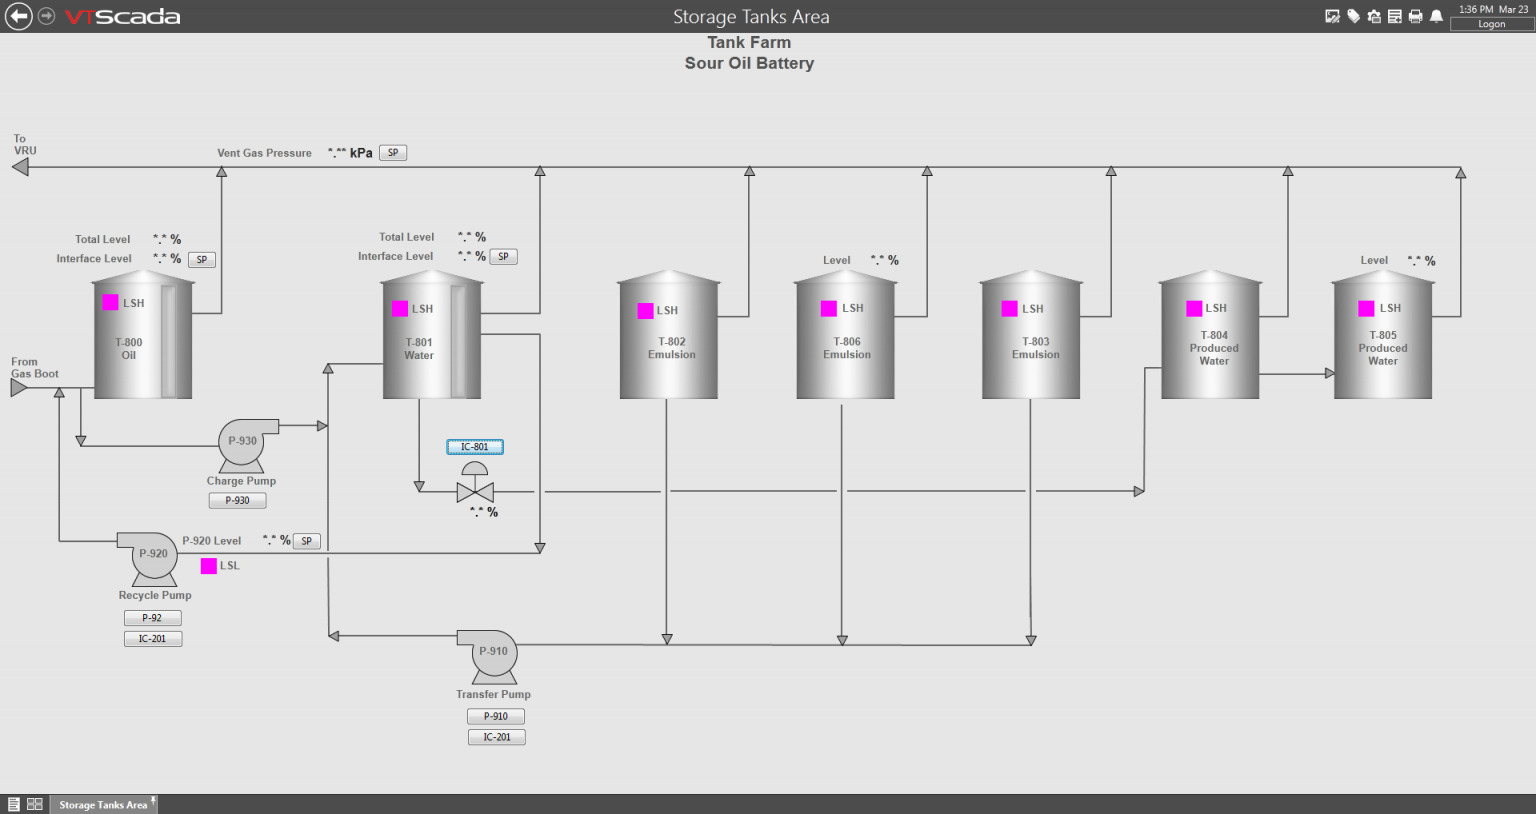This screenshot has height=814, width=1536.
Task: Open the Idea Studio page editor icon
Action: [x=1332, y=15]
